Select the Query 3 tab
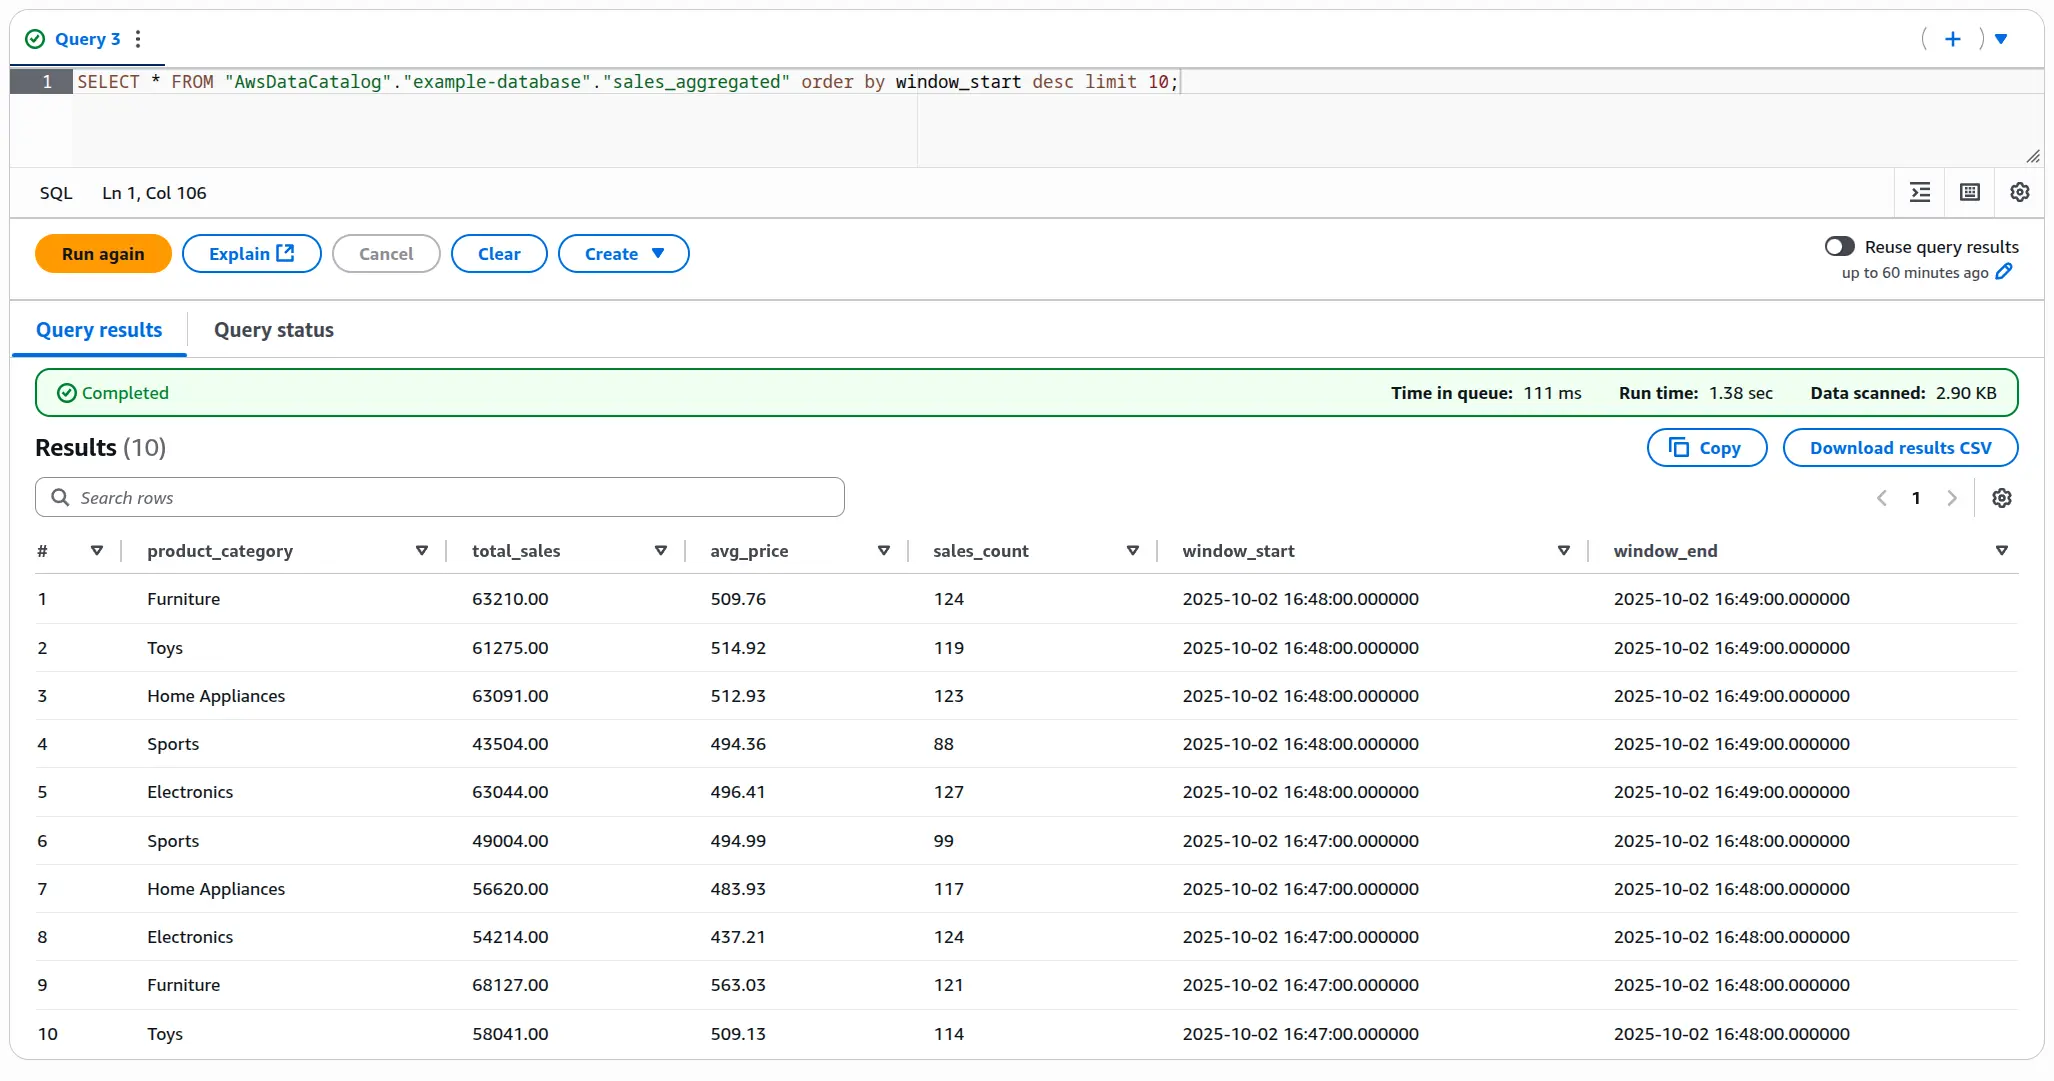The width and height of the screenshot is (2054, 1081). (87, 39)
